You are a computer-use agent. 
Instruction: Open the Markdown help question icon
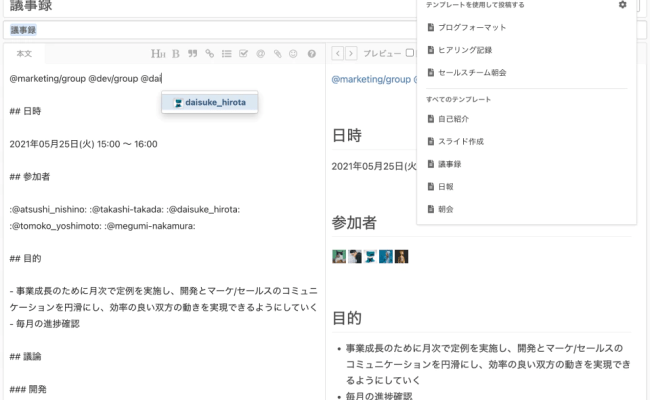(x=312, y=53)
